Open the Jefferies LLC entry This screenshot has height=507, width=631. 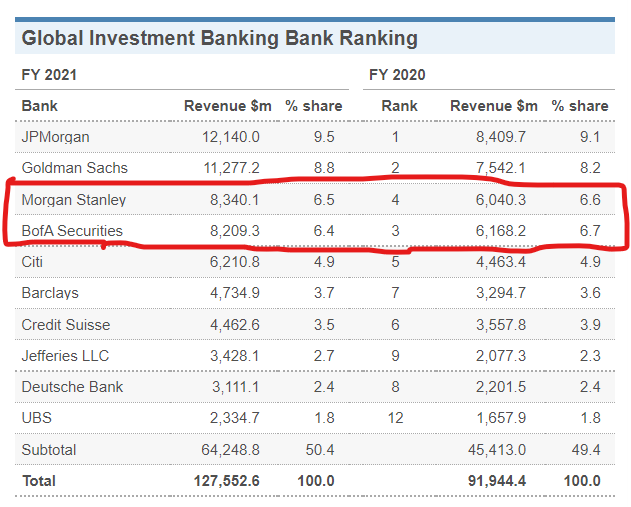pos(66,356)
